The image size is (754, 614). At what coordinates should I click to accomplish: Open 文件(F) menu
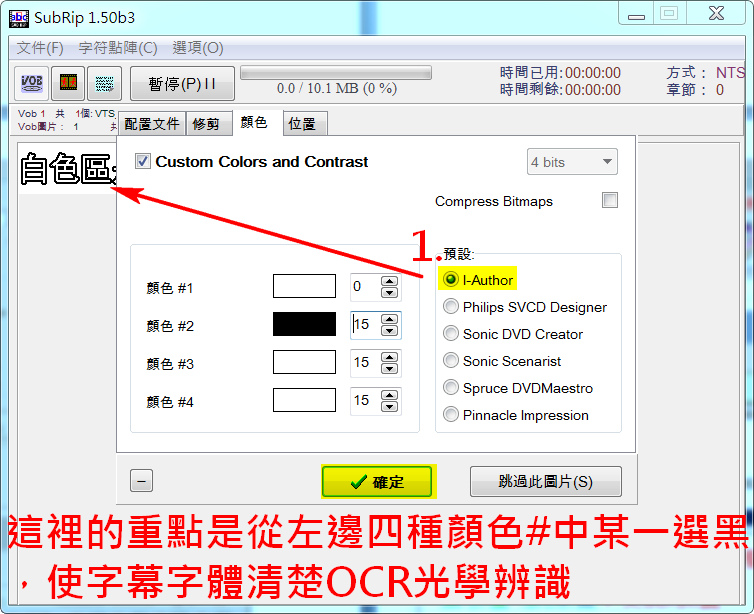pyautogui.click(x=40, y=48)
